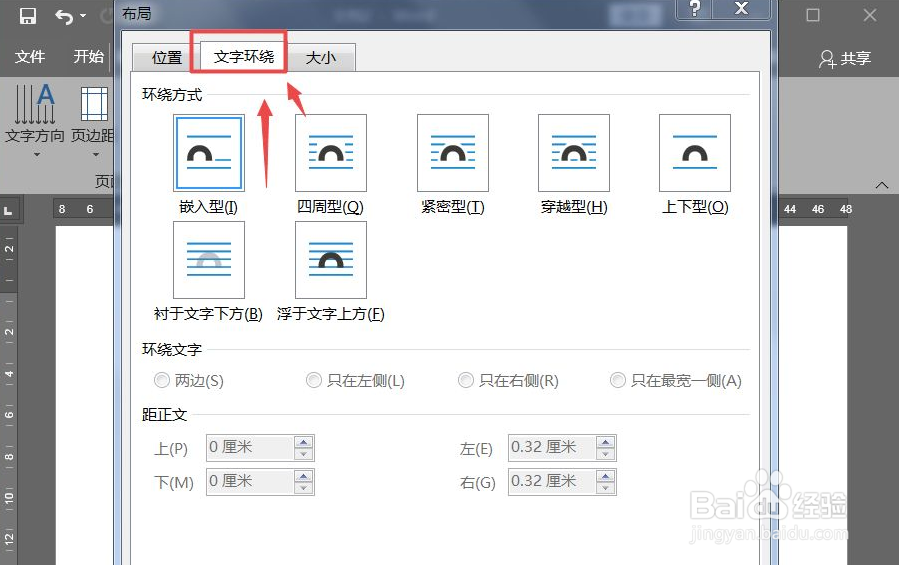Choose the 四周型 wrapping style icon
The height and width of the screenshot is (565, 899).
point(331,153)
